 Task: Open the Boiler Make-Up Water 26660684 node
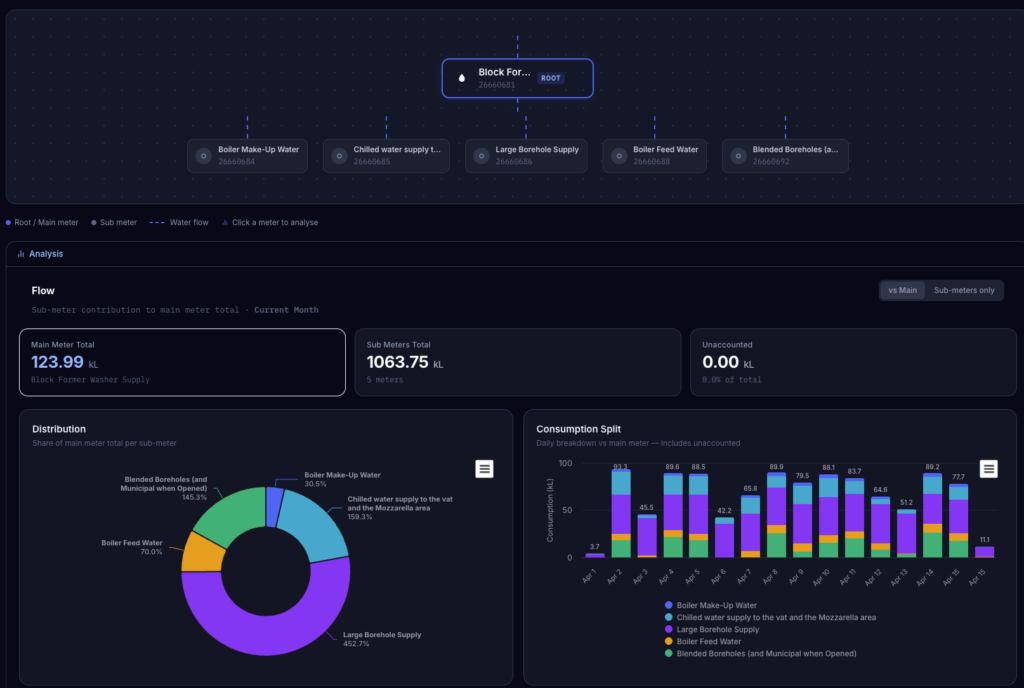247,156
